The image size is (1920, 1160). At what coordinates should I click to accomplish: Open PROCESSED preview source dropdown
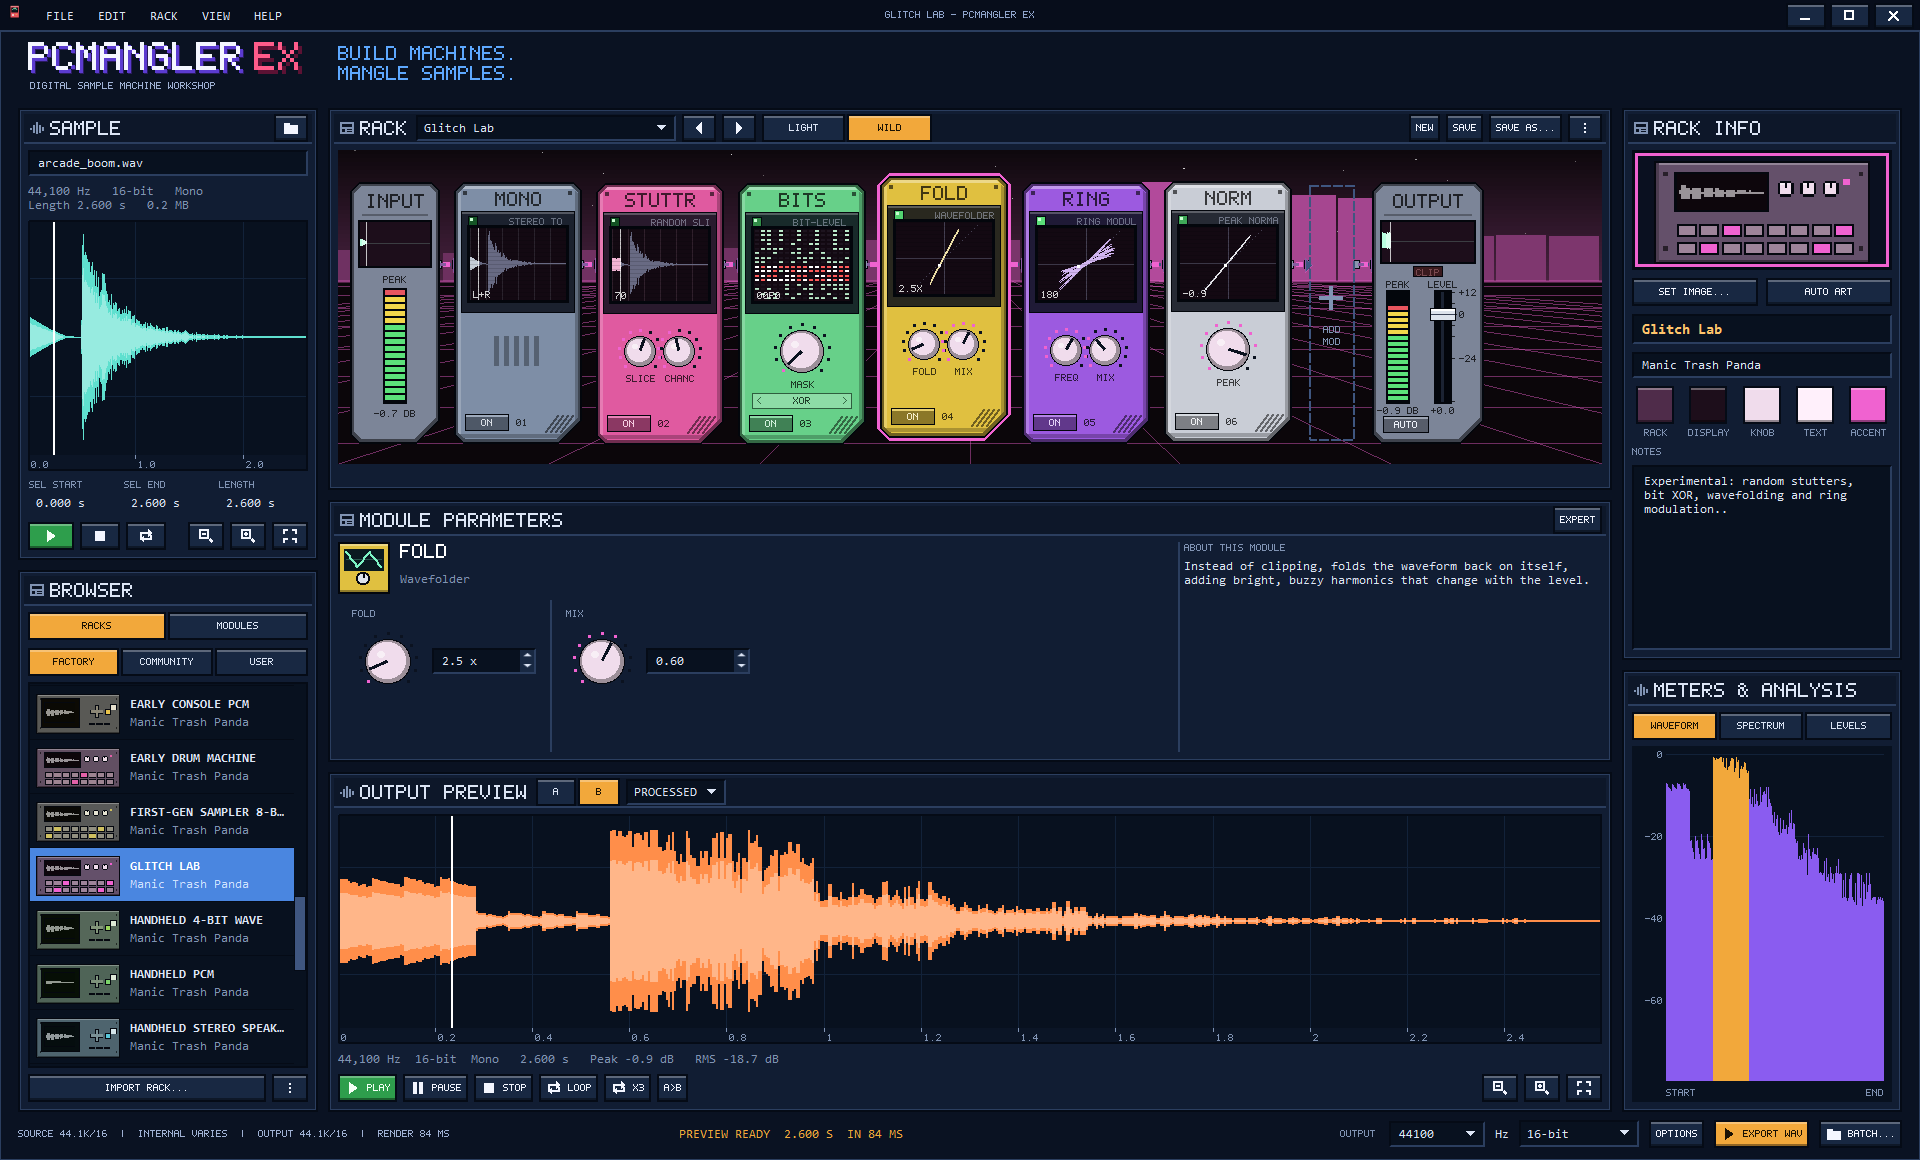(675, 792)
